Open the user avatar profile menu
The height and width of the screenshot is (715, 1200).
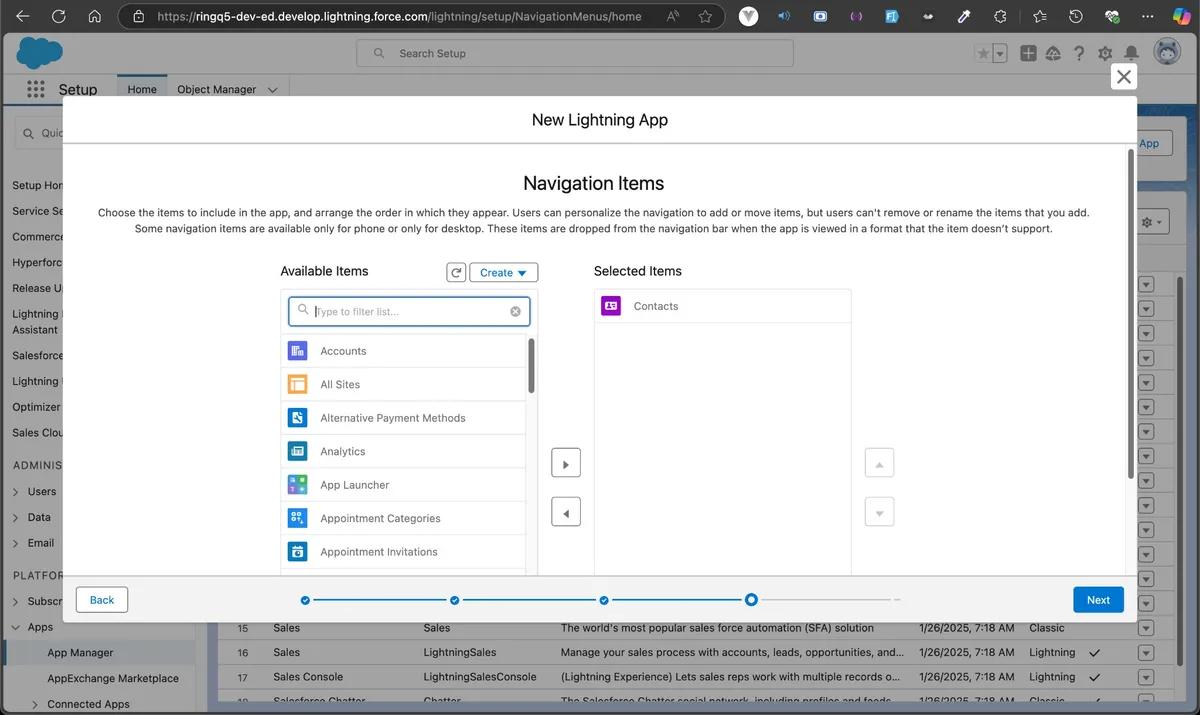(1166, 53)
